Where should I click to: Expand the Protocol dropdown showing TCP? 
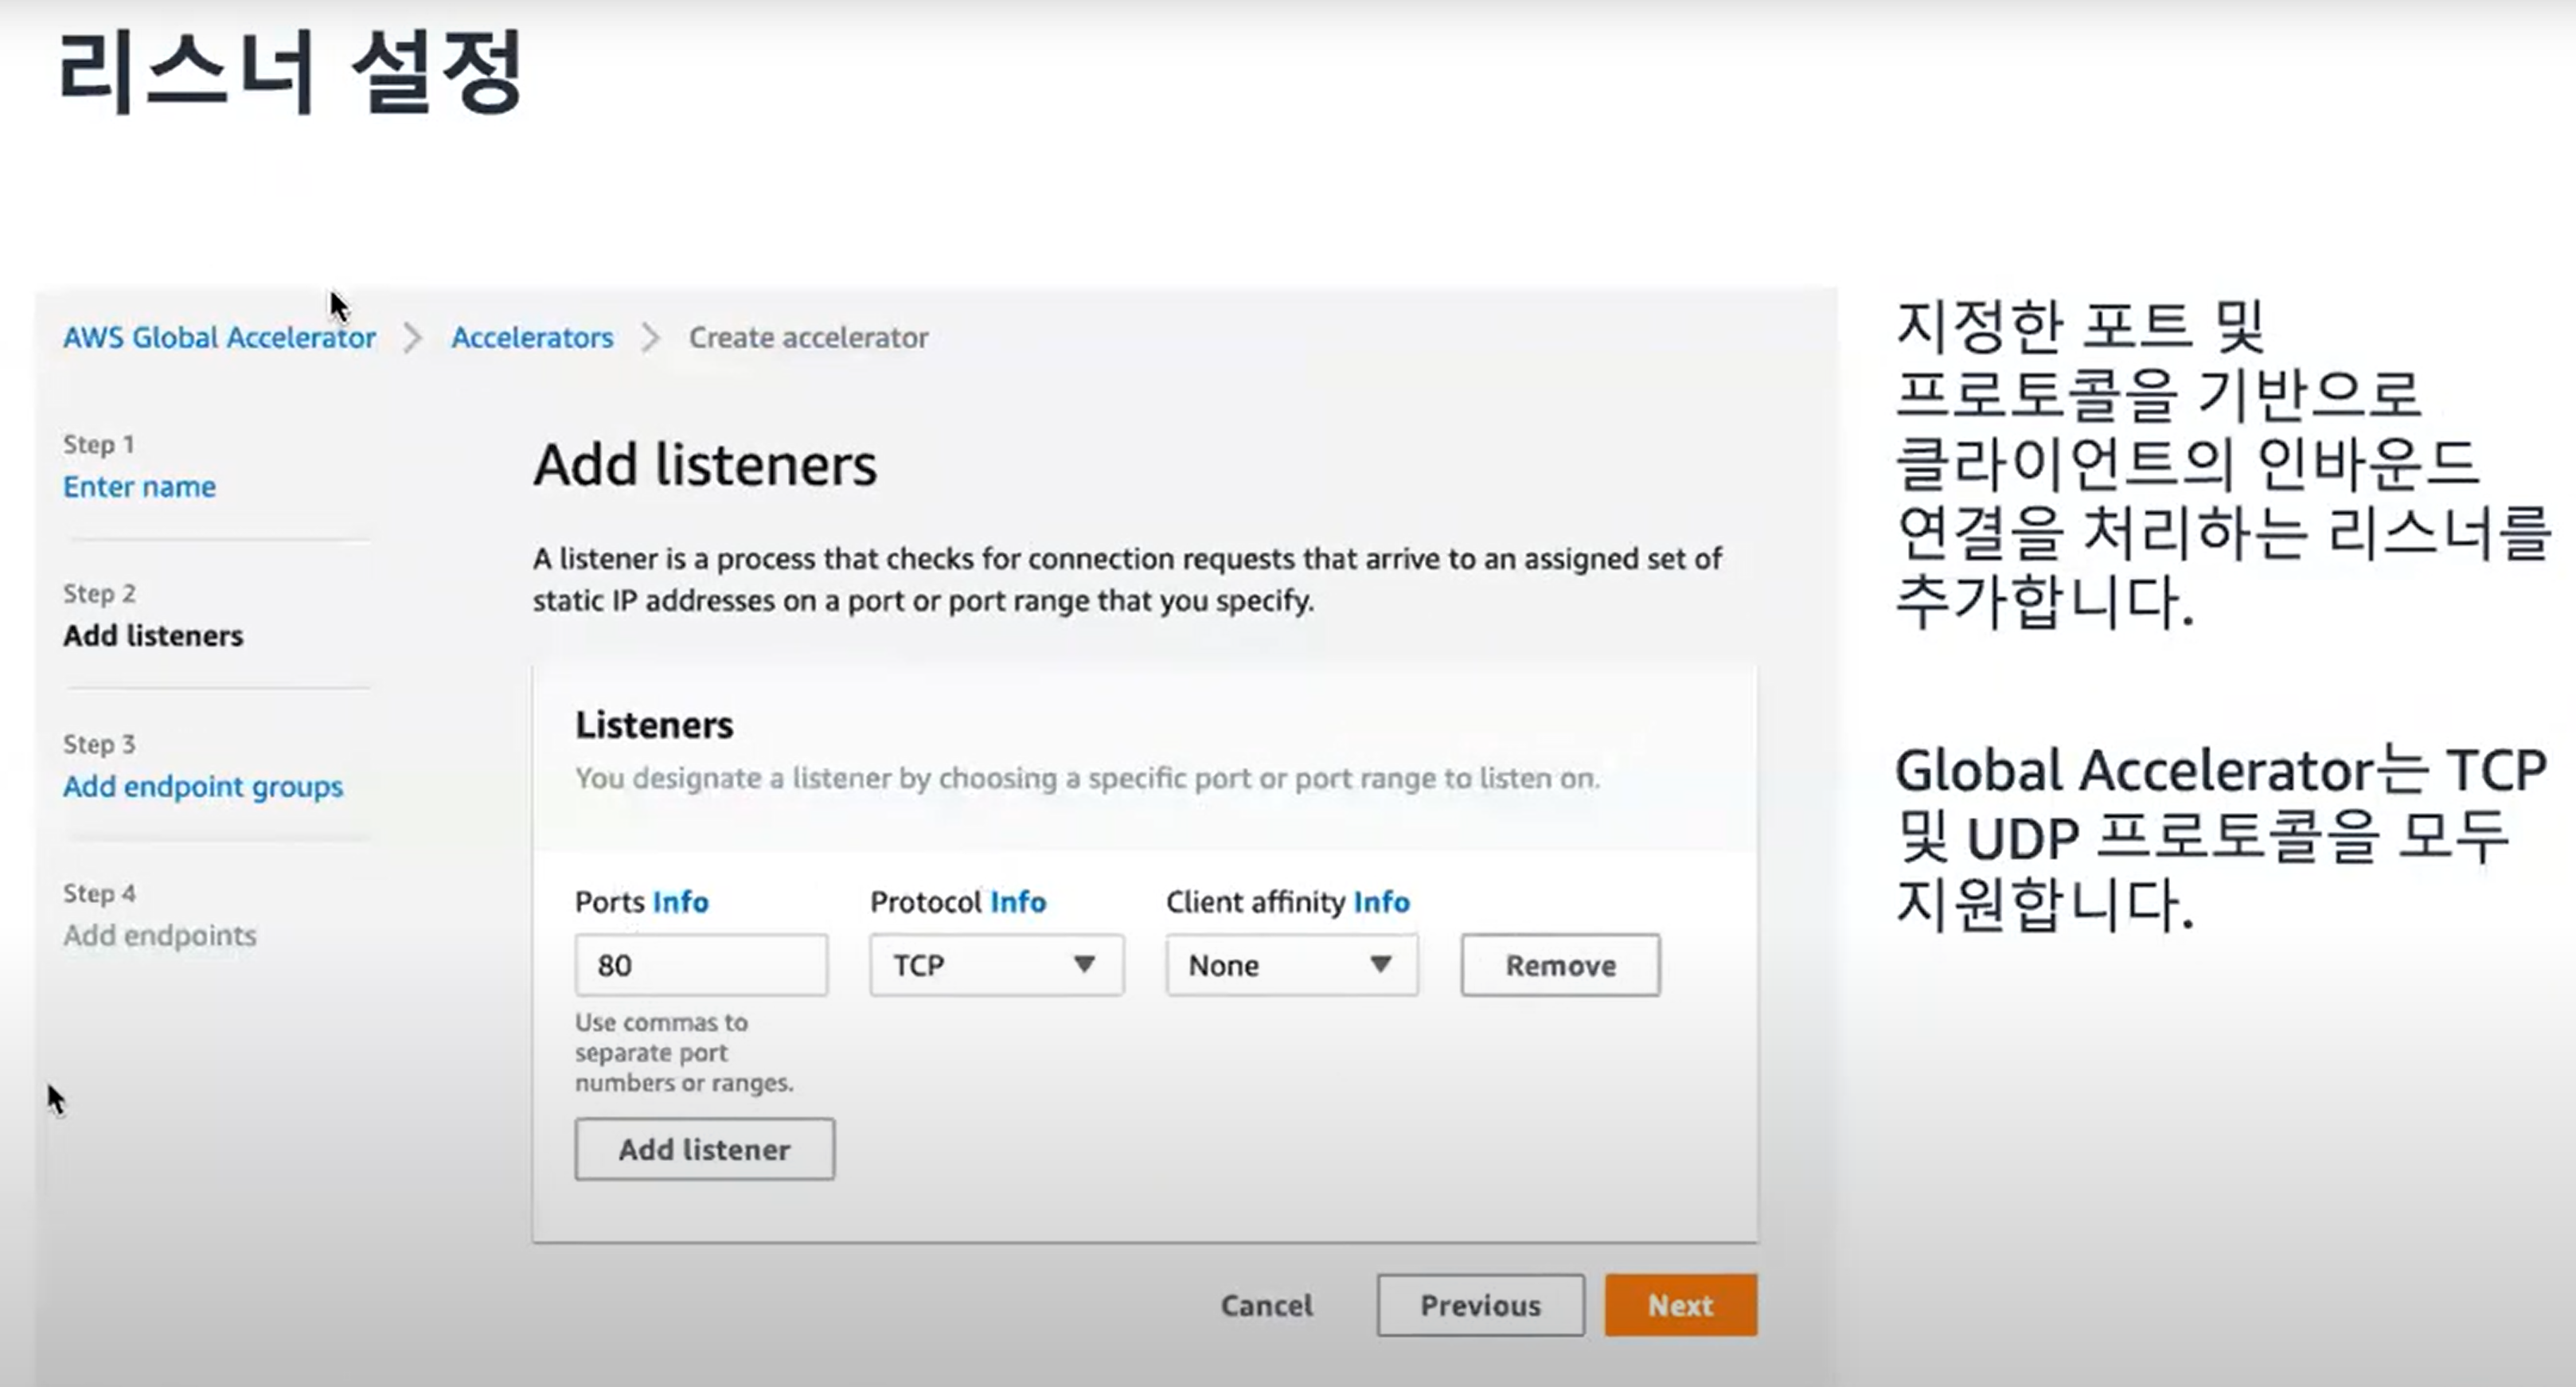point(996,965)
